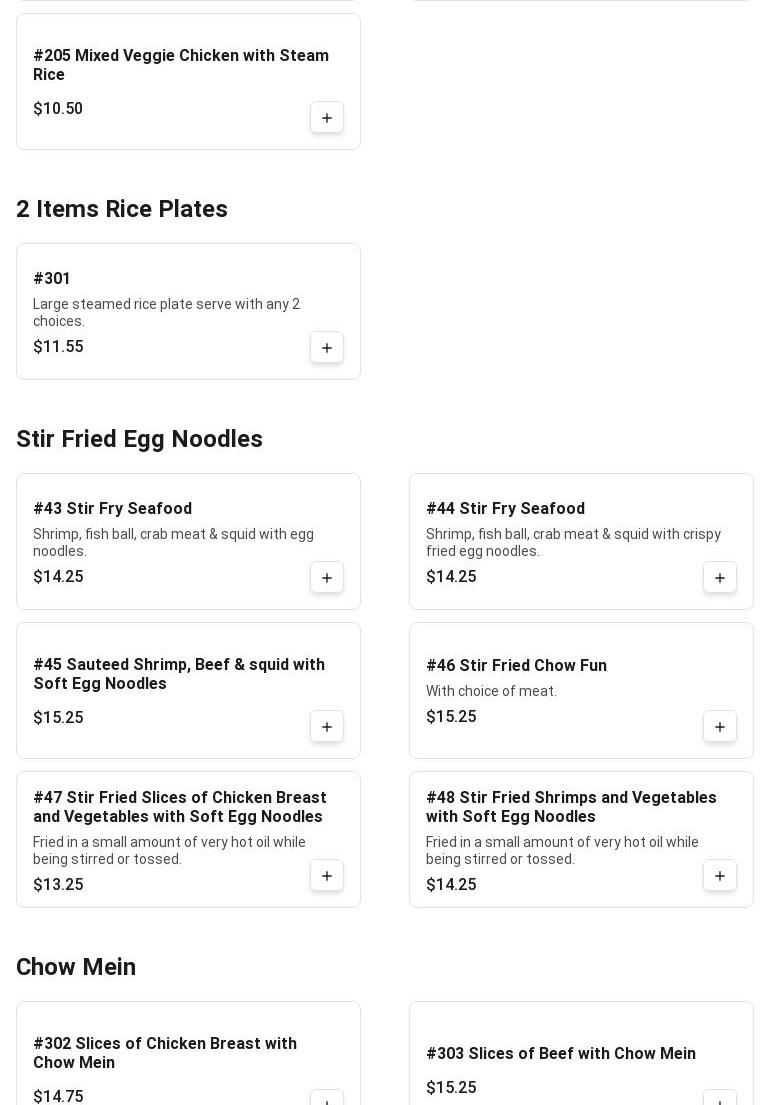Image resolution: width=770 pixels, height=1105 pixels.
Task: Click the Stir Fried Egg Noodles heading
Action: click(x=139, y=439)
